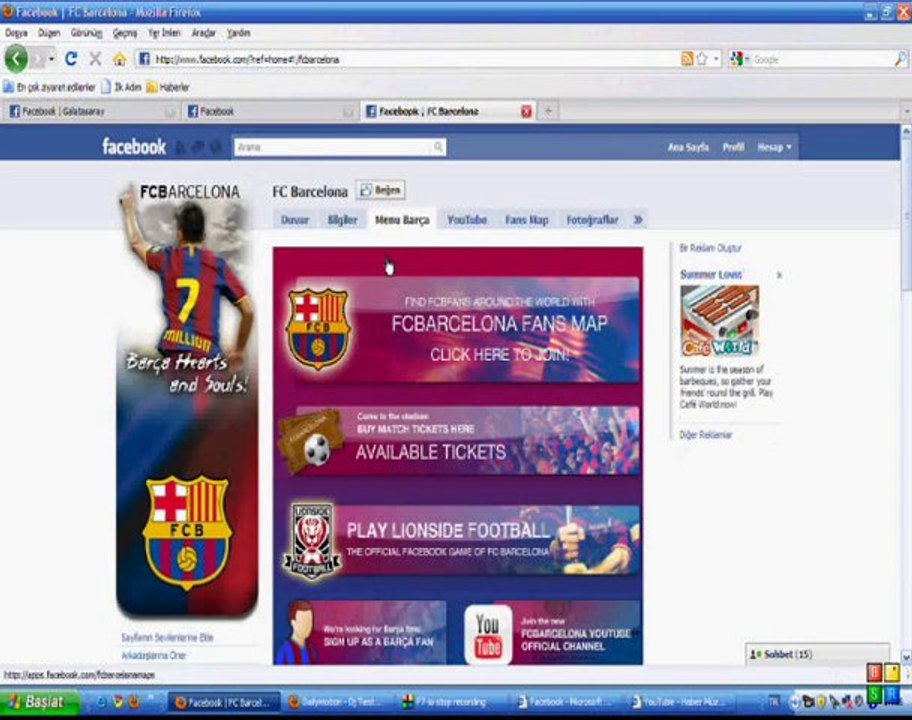Open the Fotoğraflar page tab

coord(592,220)
